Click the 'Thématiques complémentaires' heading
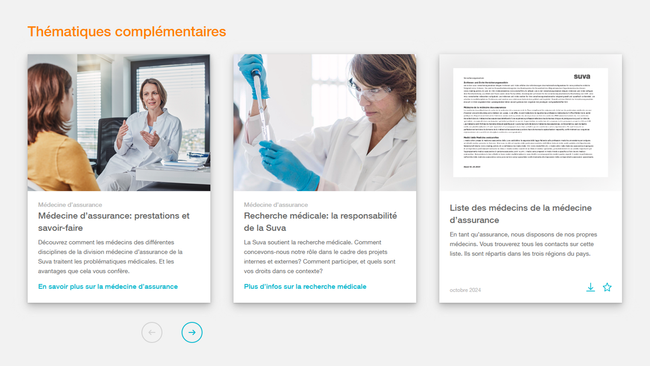 127,32
